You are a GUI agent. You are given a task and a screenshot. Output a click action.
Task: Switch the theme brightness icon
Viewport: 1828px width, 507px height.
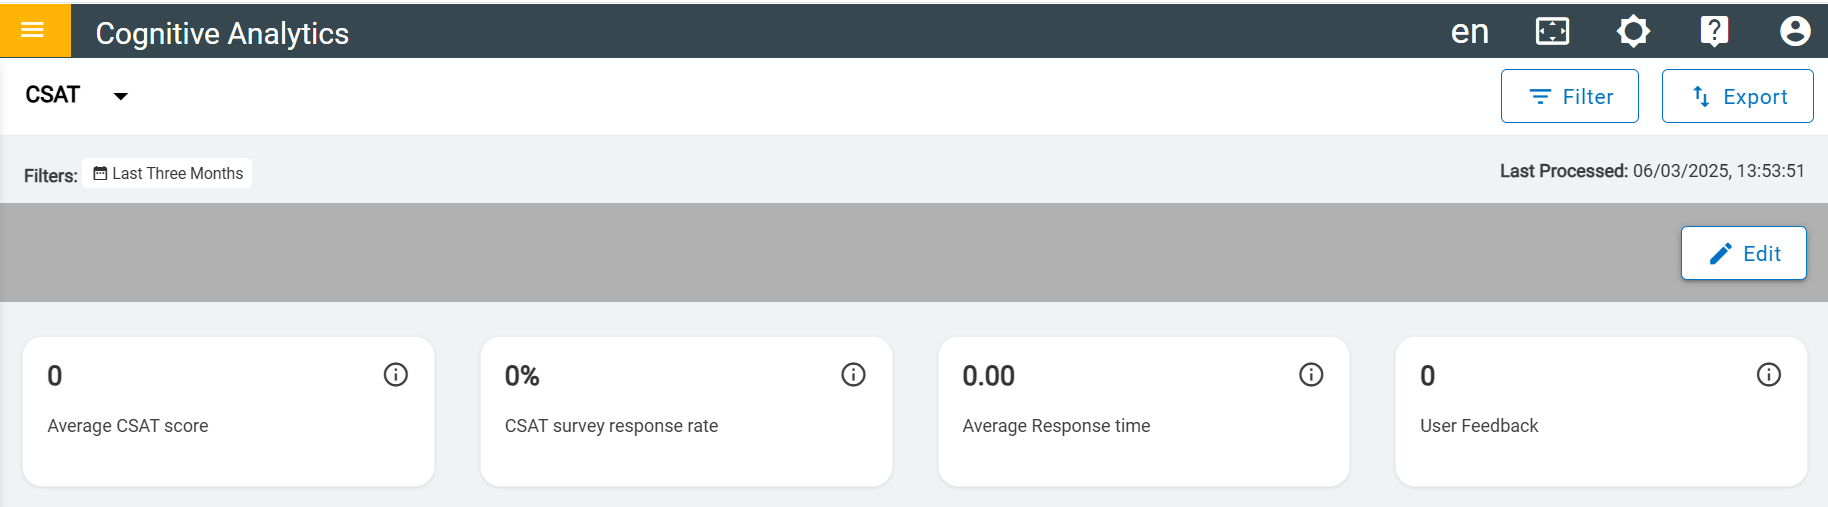[x=1633, y=32]
